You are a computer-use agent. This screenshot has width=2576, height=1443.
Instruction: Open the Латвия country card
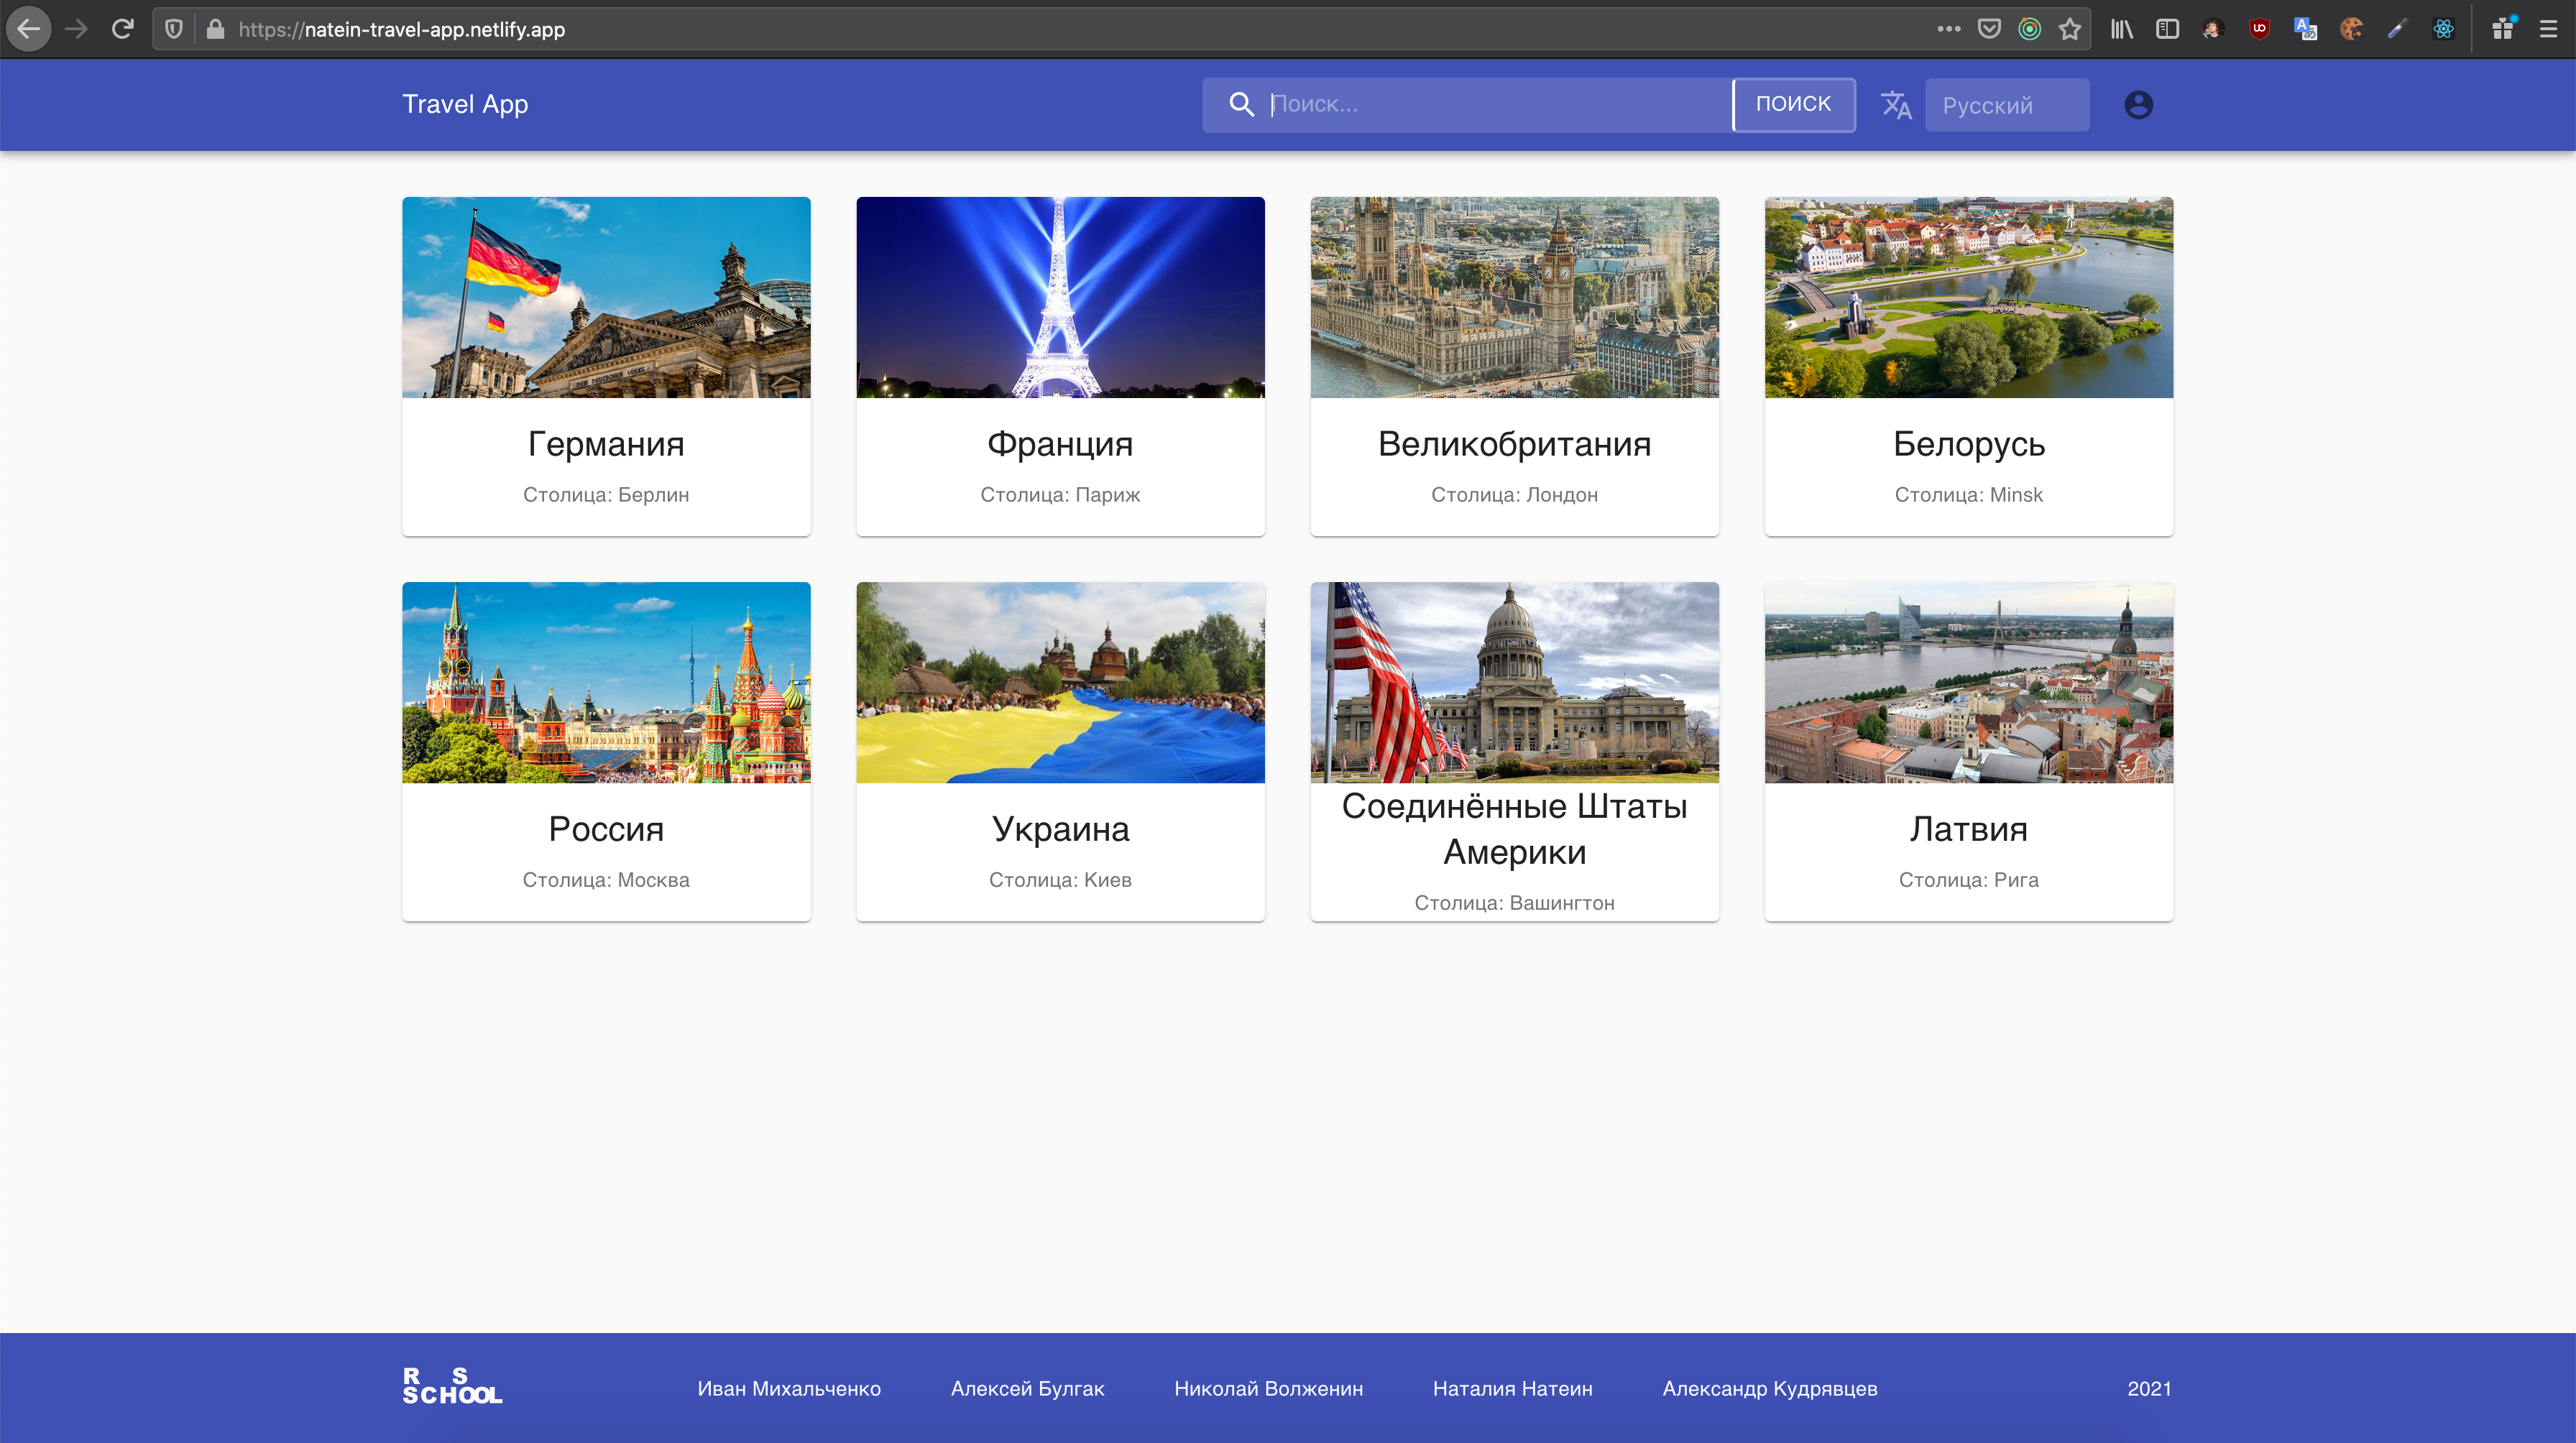click(1968, 750)
